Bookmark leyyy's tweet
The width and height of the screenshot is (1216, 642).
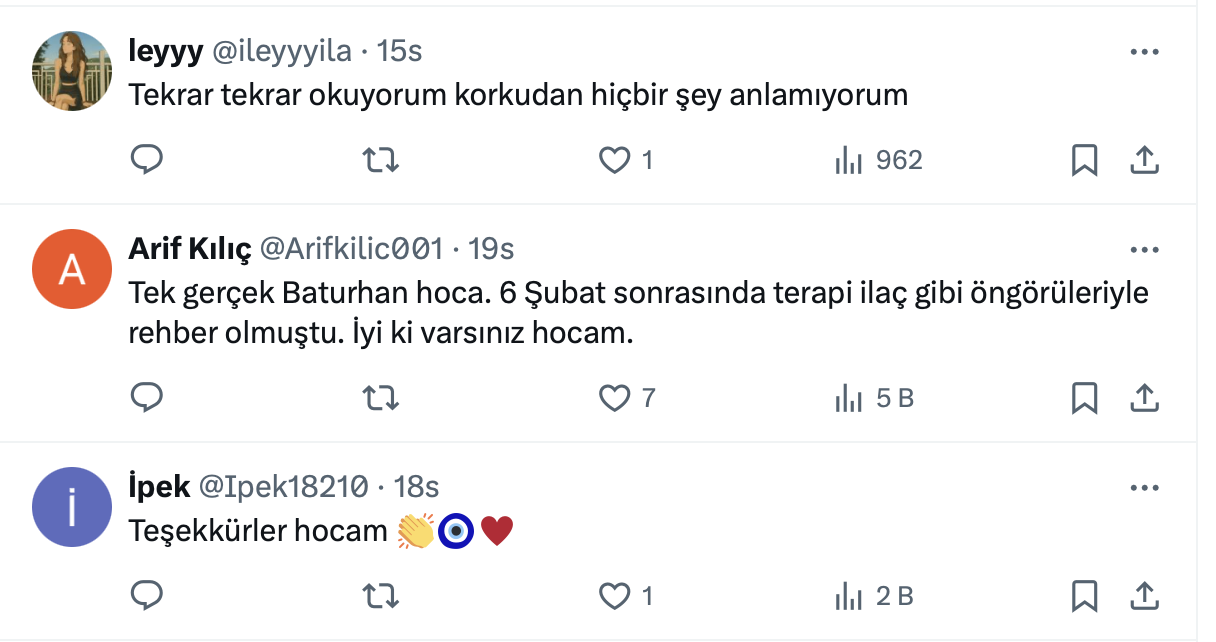coord(1084,160)
